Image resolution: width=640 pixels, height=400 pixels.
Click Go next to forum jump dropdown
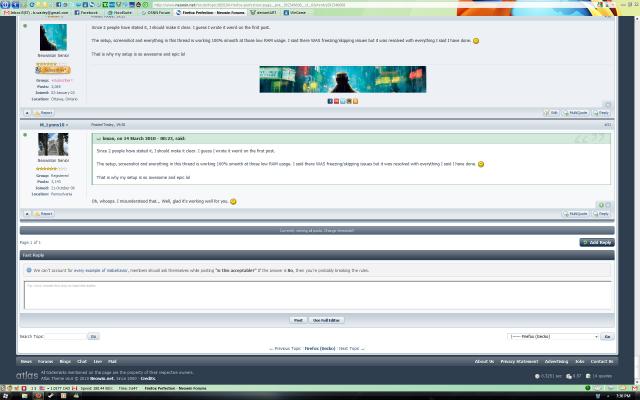[607, 337]
